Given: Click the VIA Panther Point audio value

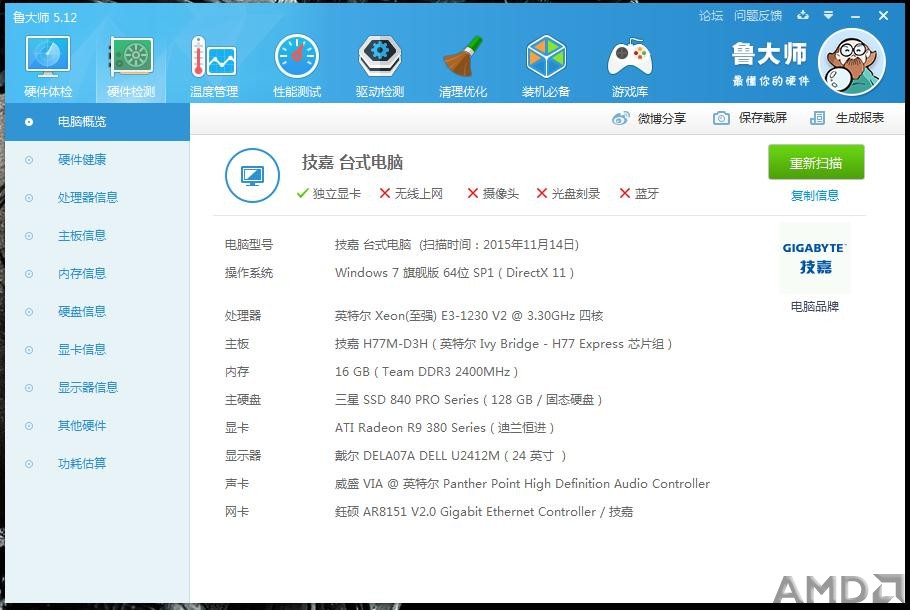Looking at the screenshot, I should (x=522, y=484).
